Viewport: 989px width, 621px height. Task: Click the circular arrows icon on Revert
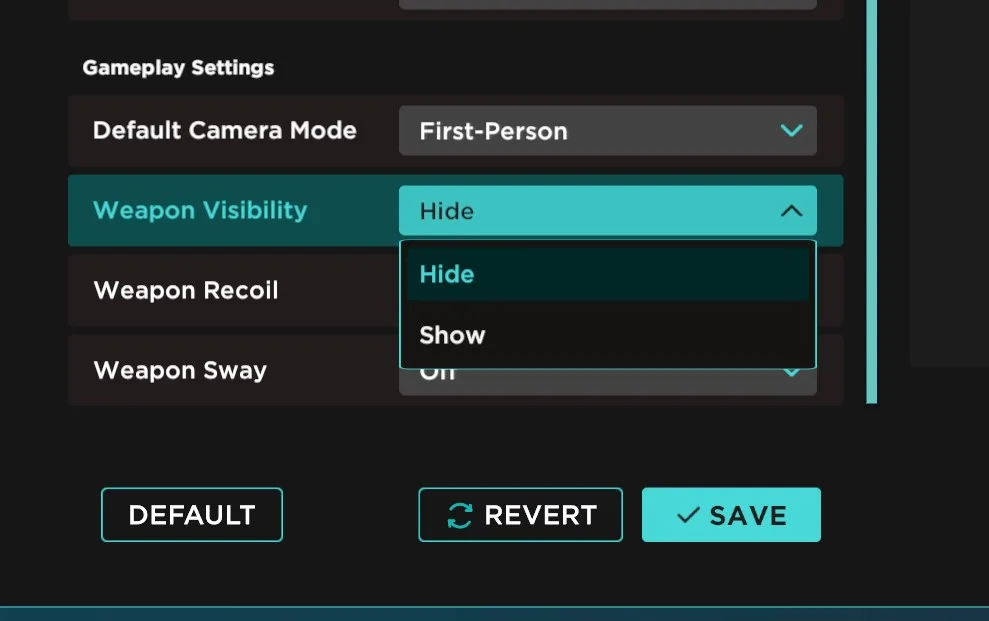(459, 515)
